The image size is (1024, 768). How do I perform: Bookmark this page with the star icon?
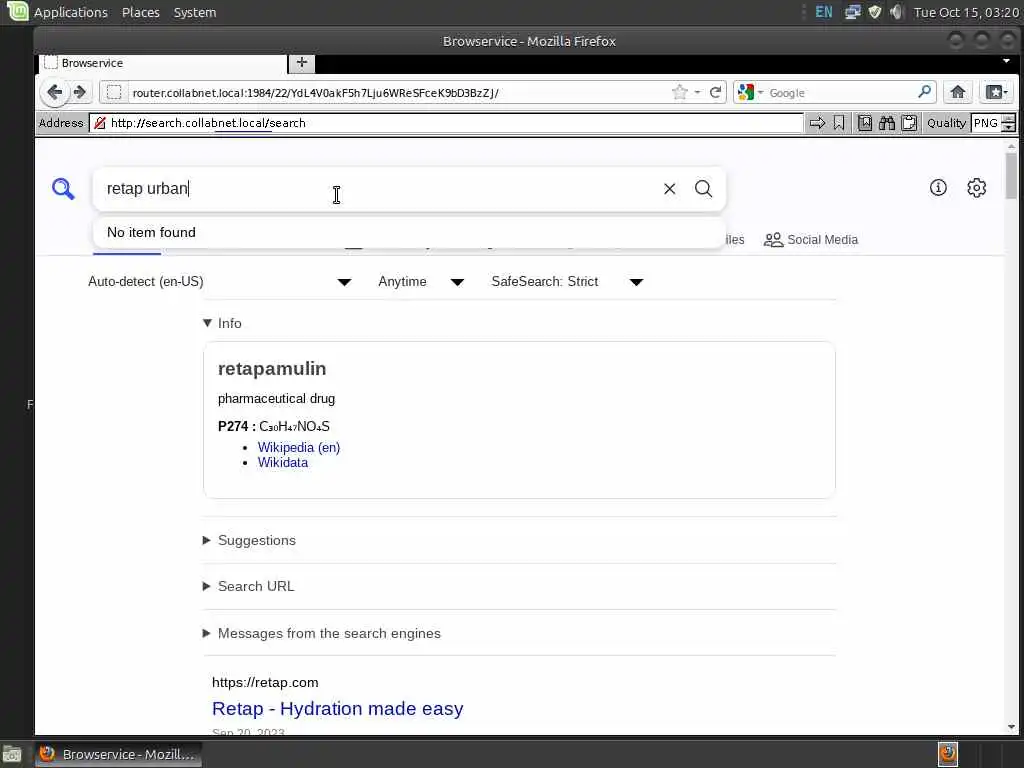680,92
